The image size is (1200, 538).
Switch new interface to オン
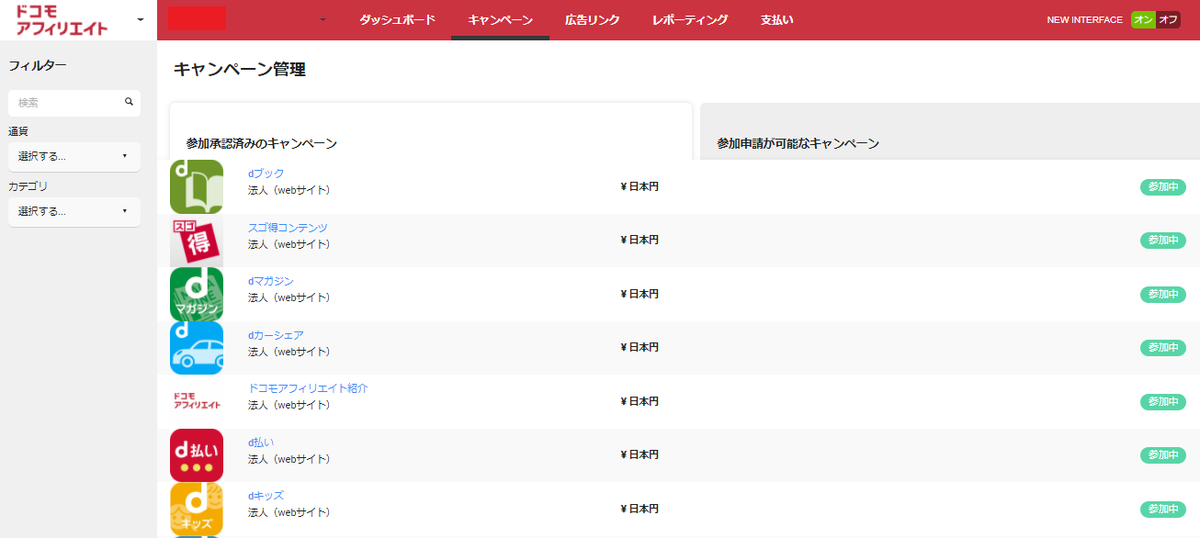1143,20
